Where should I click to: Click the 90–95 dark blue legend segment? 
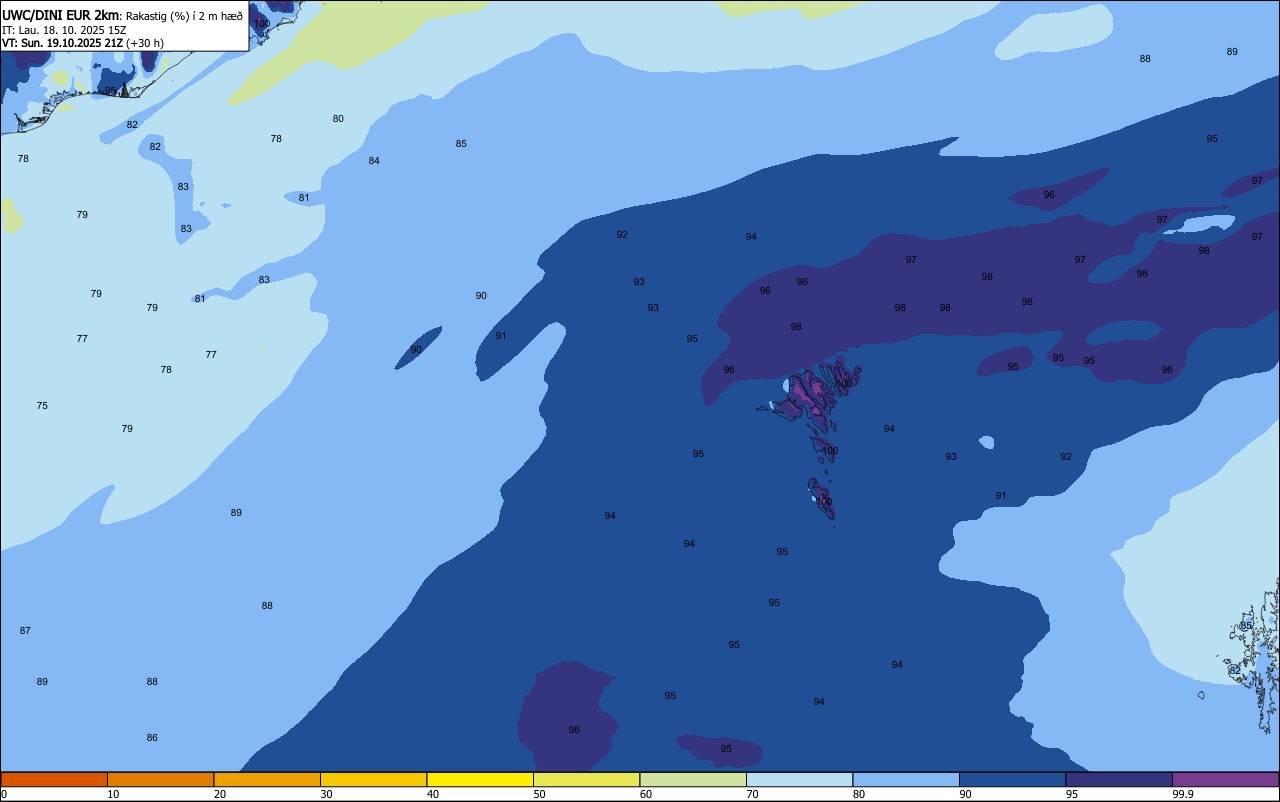[x=1012, y=779]
